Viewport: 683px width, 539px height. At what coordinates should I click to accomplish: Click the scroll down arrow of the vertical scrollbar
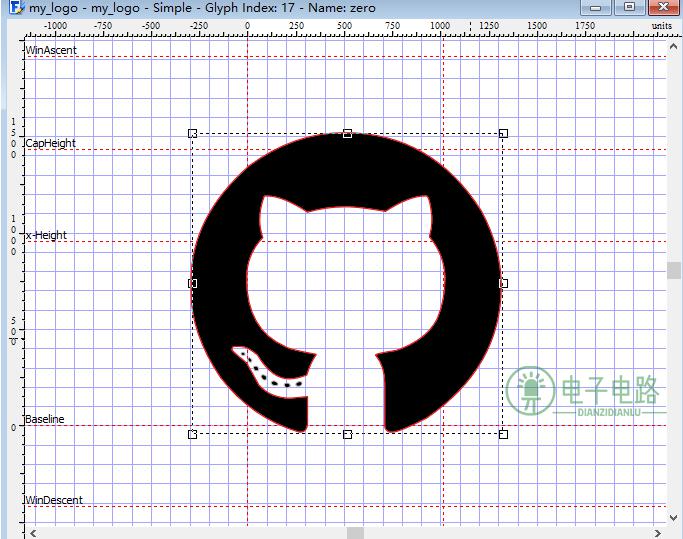(x=673, y=518)
